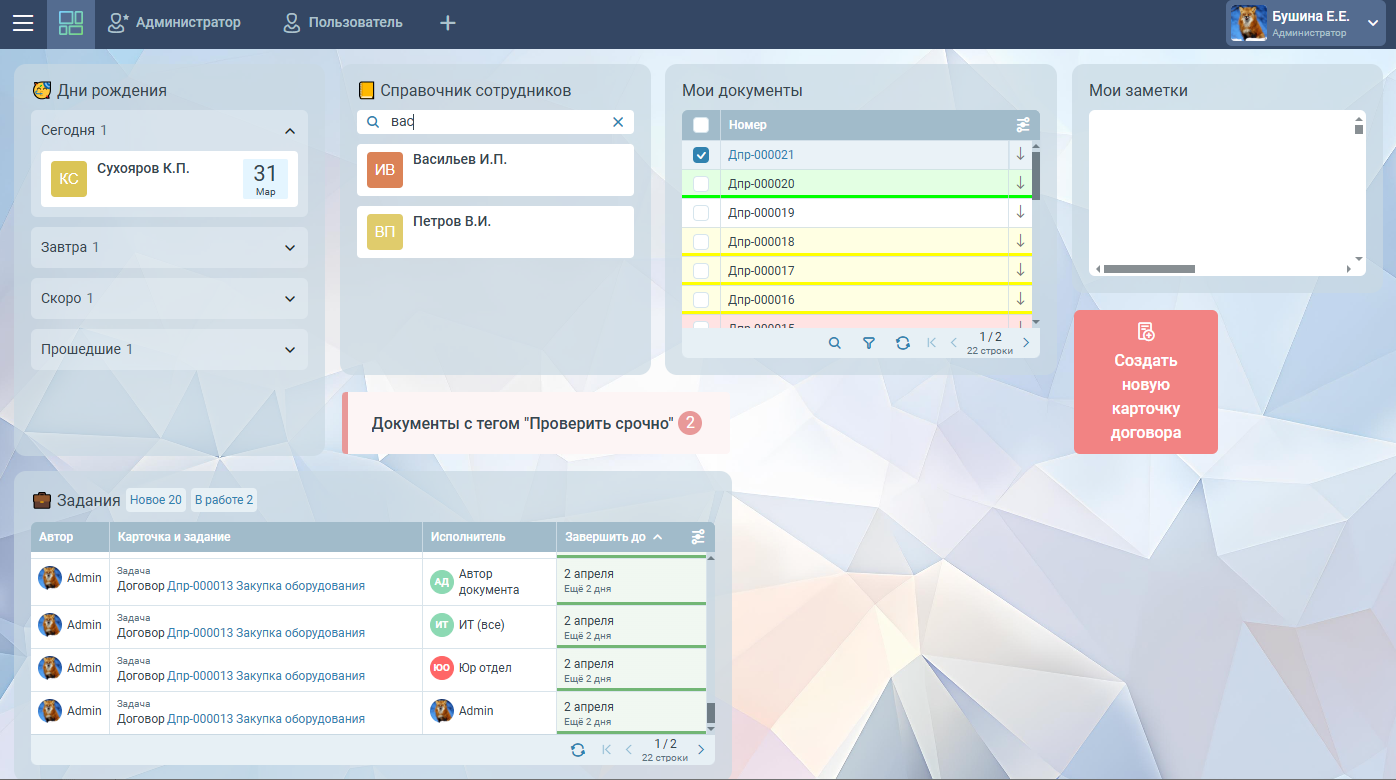1396x780 pixels.
Task: Open the Tasks table column settings
Action: pos(698,537)
